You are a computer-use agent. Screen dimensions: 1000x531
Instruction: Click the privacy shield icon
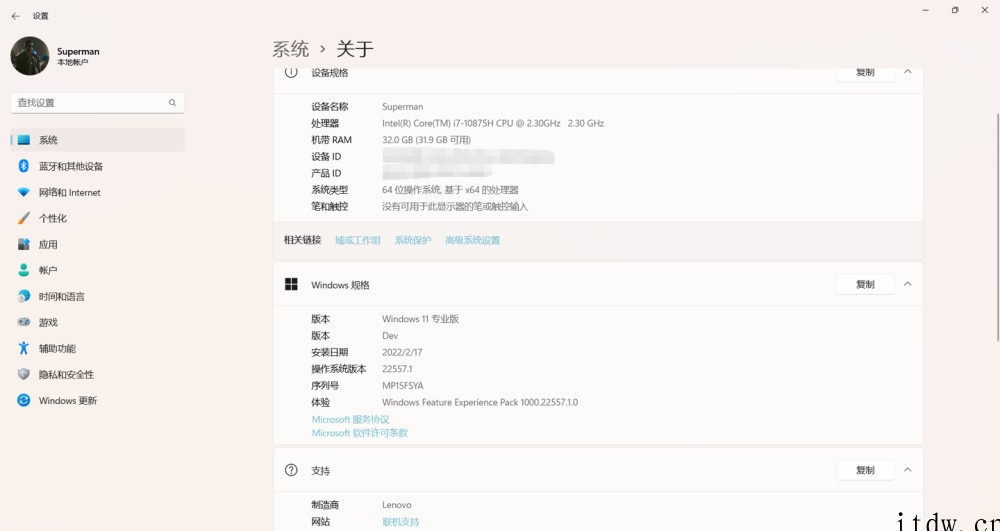(x=24, y=375)
